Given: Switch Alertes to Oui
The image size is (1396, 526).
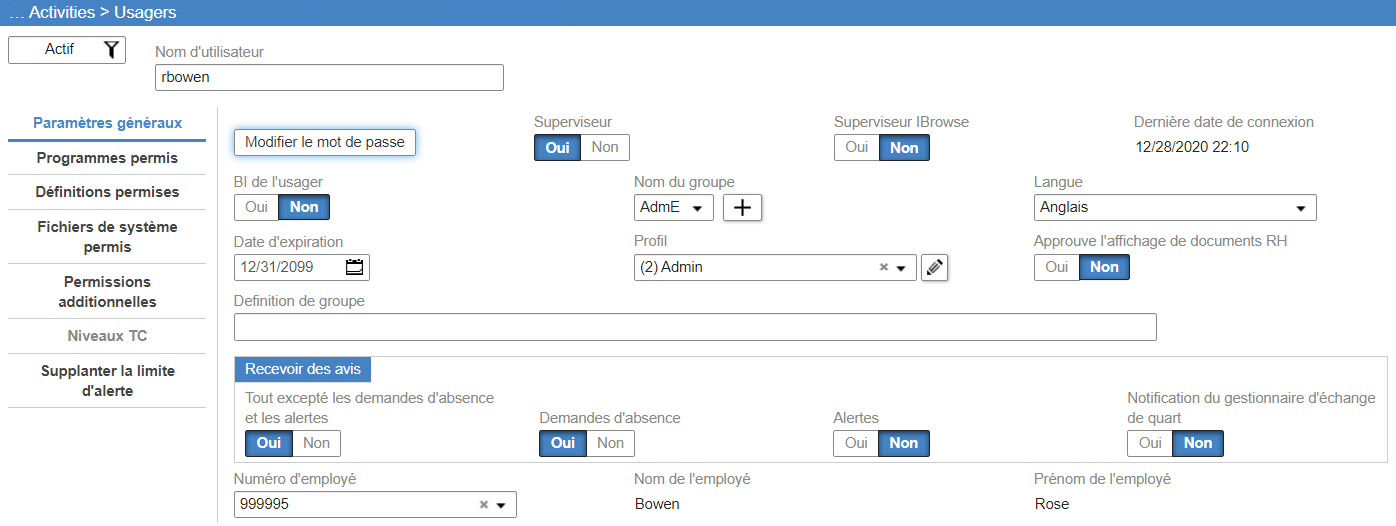Looking at the screenshot, I should coord(856,443).
